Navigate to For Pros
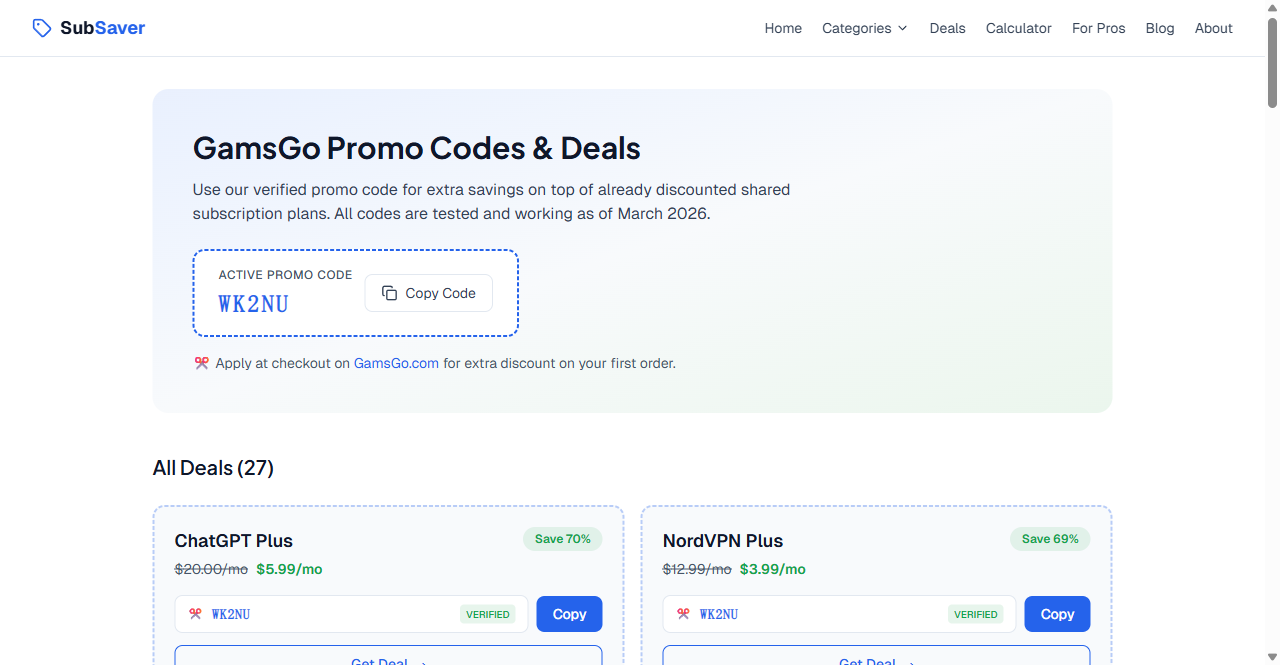 click(1098, 28)
